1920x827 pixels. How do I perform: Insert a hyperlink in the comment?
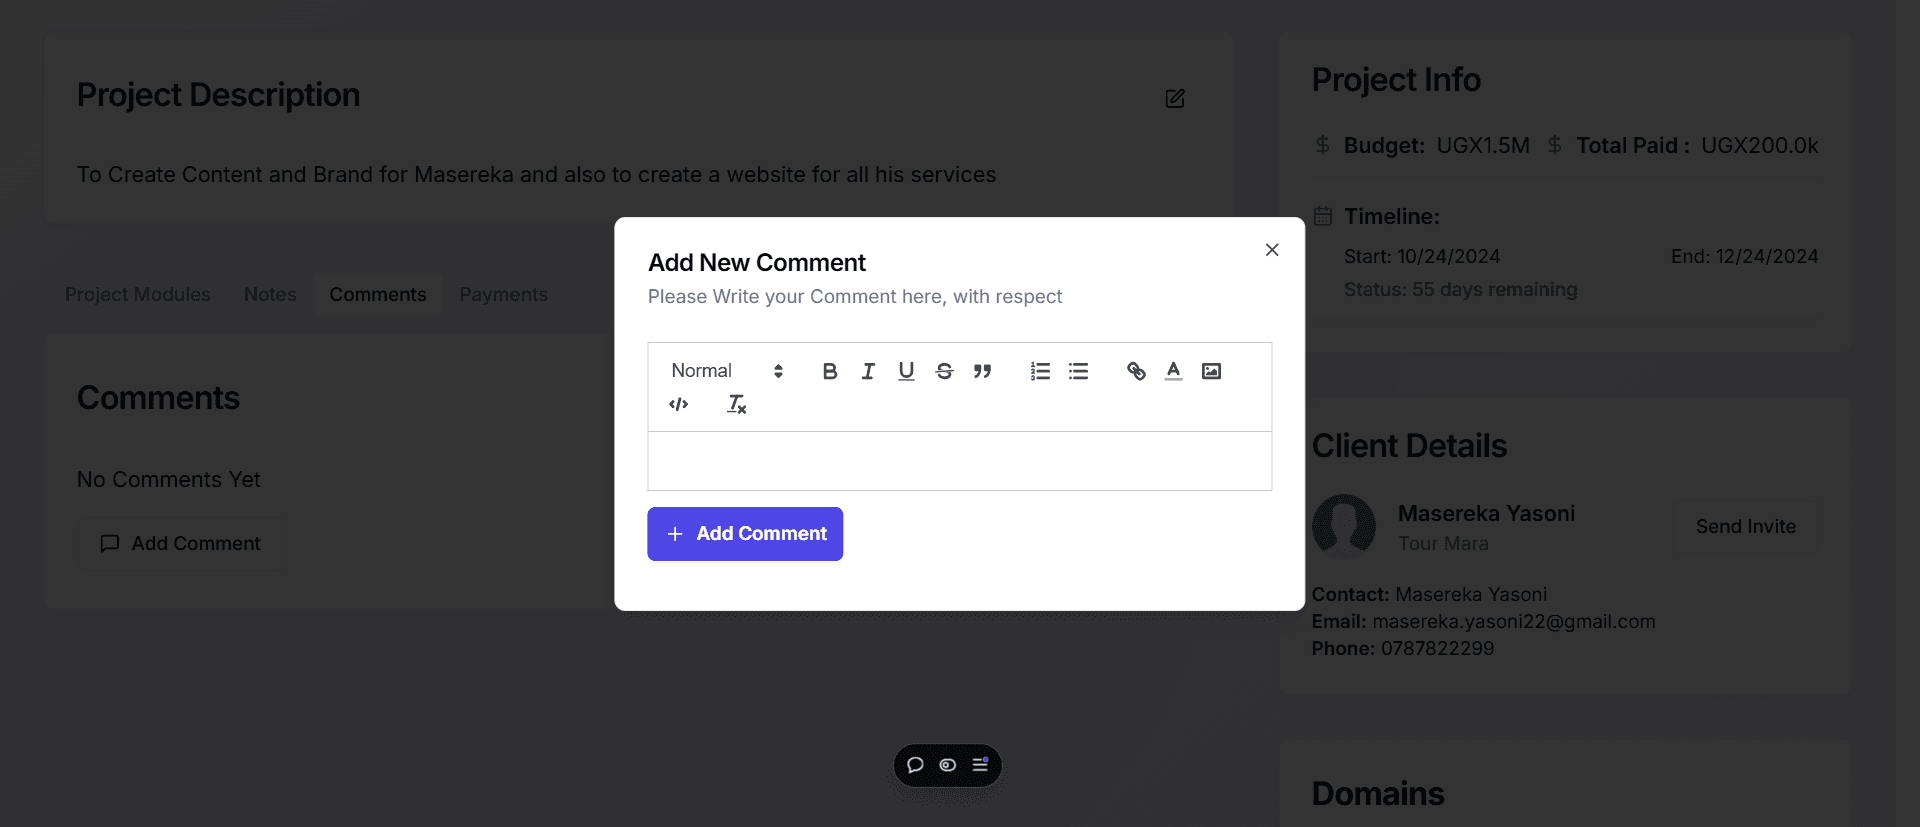click(x=1136, y=371)
